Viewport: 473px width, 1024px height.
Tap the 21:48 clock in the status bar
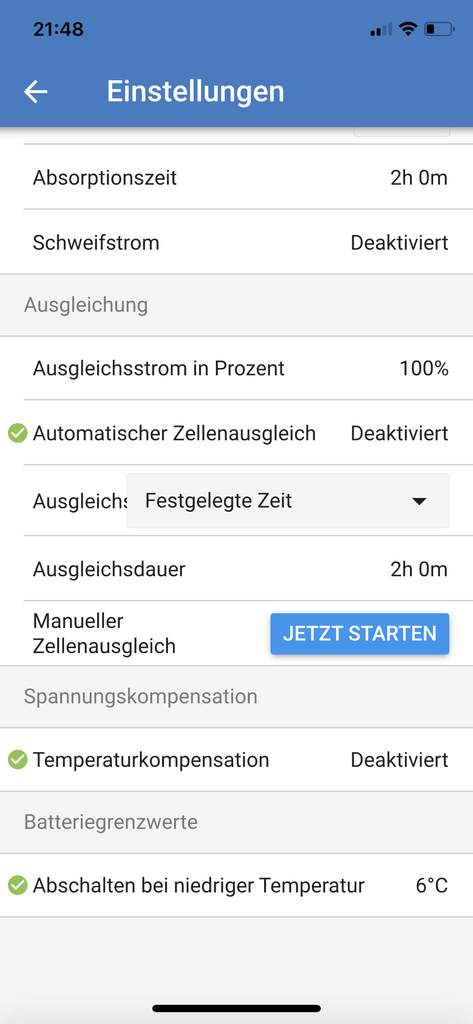coord(58,29)
